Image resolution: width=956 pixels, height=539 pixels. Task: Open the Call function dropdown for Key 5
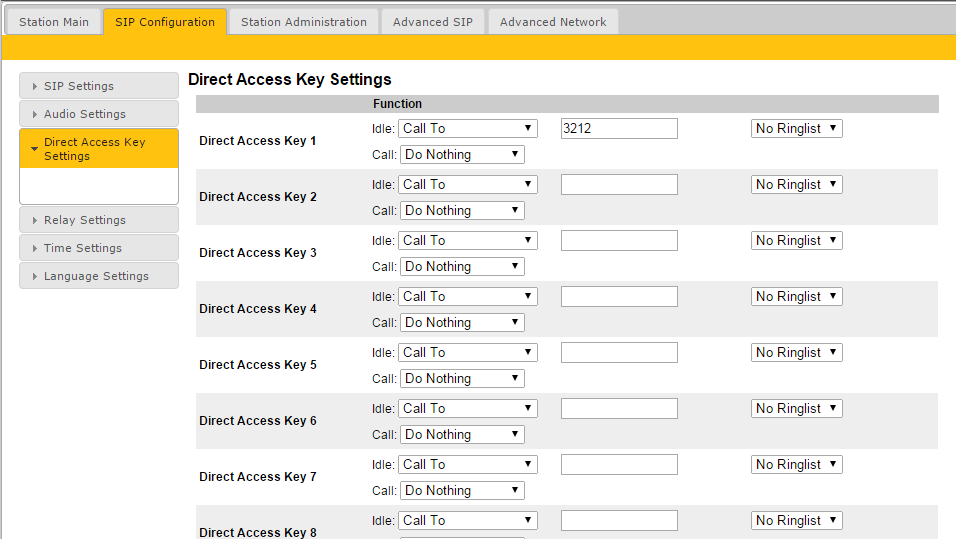[462, 378]
